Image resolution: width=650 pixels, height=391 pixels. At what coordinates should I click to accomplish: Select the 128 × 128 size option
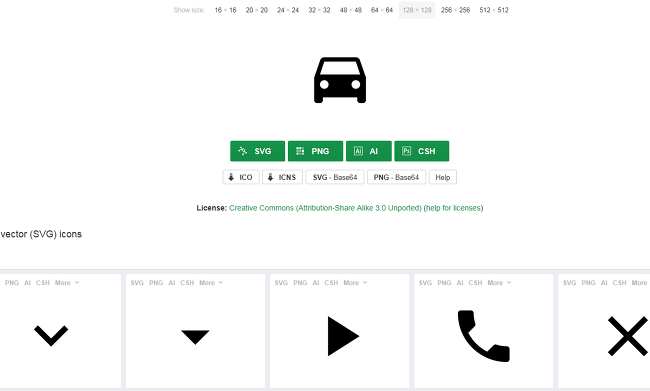417,10
